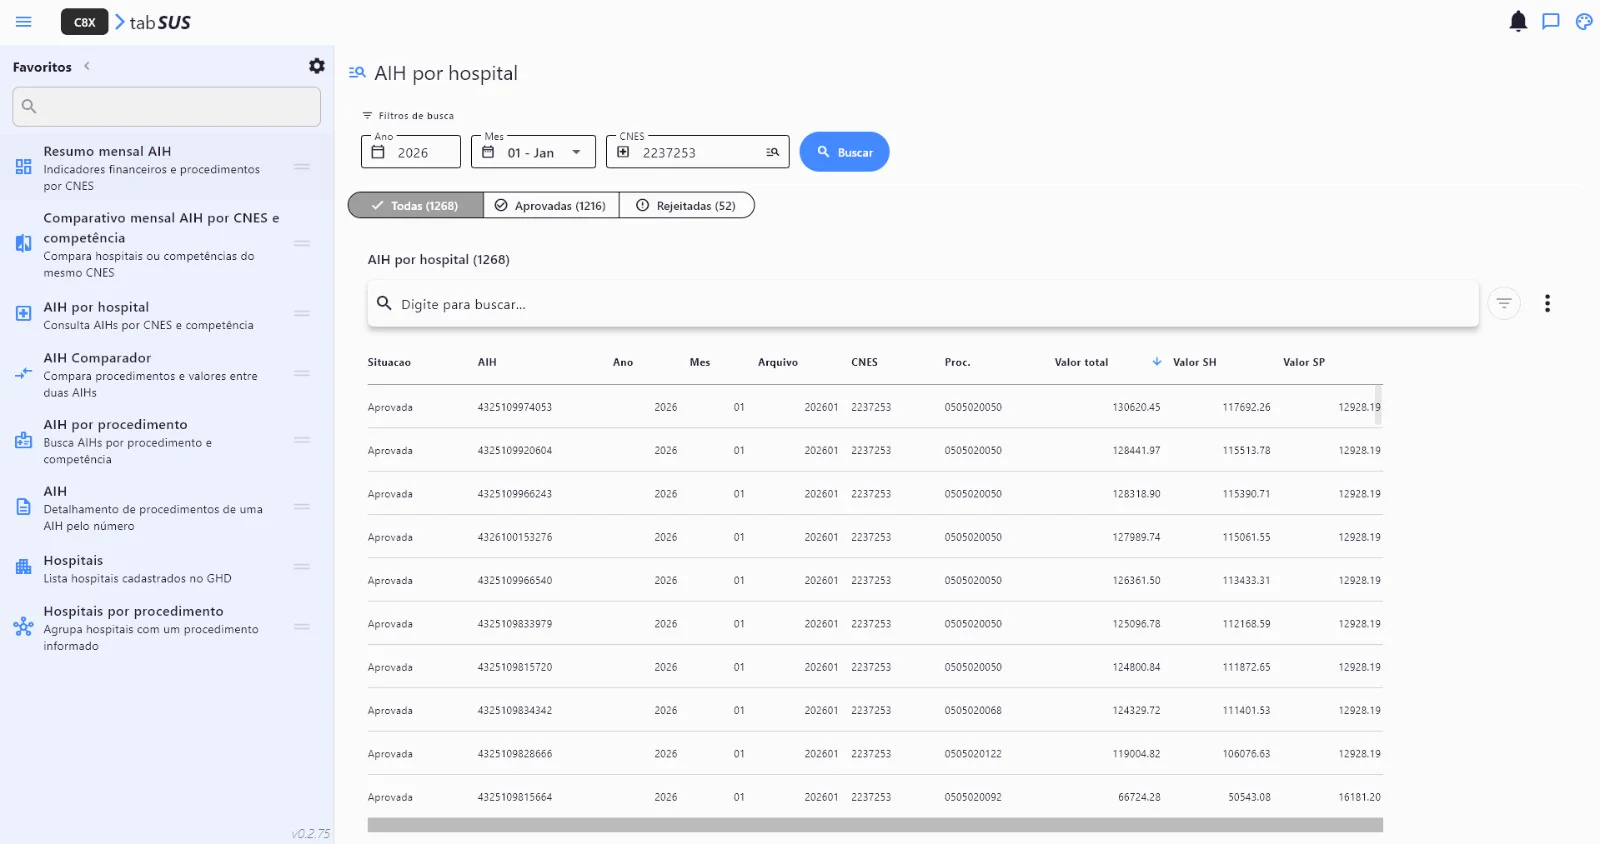Screen dimensions: 1600x844
Task: Open the hamburger navigation menu
Action: click(24, 22)
